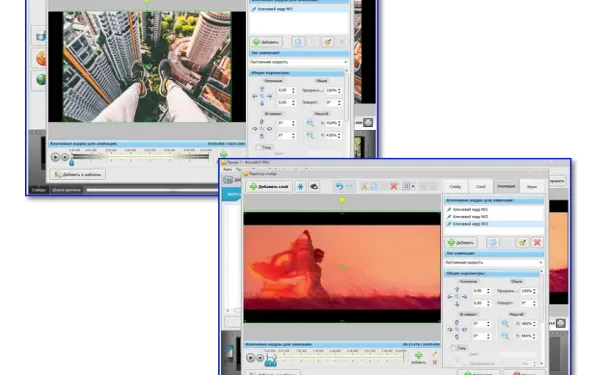Open animation type dropdown in upper-left window
This screenshot has width=600, height=375.
coord(298,62)
